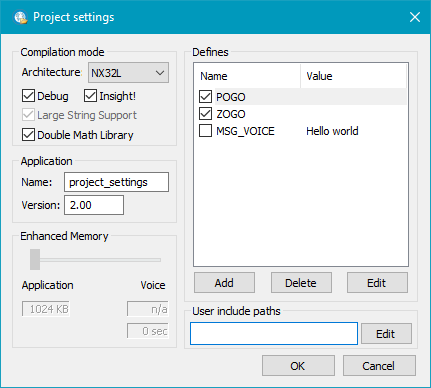Select the ZOGO row text
This screenshot has width=431, height=388.
click(231, 114)
